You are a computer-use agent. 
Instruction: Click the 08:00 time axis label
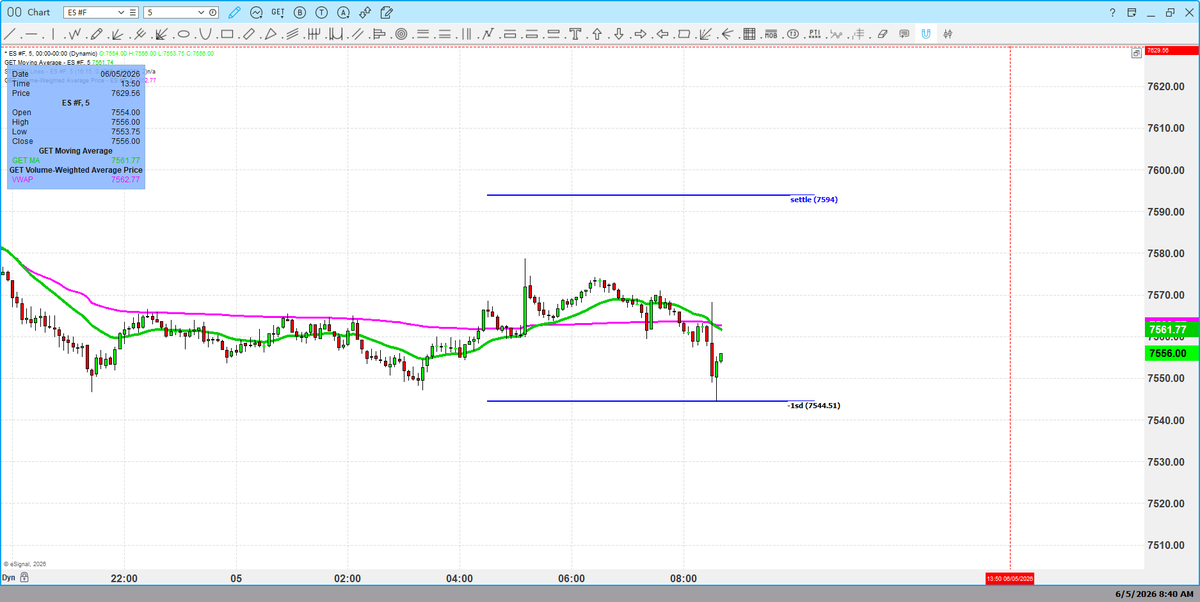(683, 578)
